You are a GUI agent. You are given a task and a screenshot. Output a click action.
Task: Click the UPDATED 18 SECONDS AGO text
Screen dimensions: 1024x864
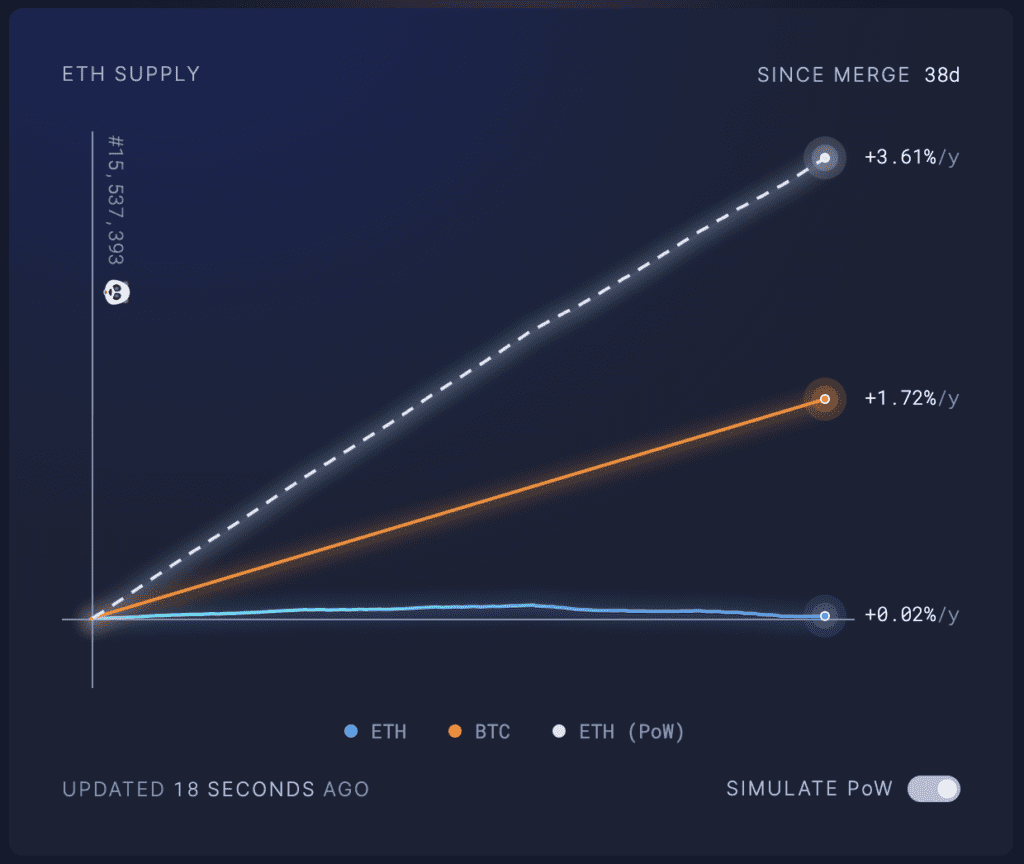point(216,790)
